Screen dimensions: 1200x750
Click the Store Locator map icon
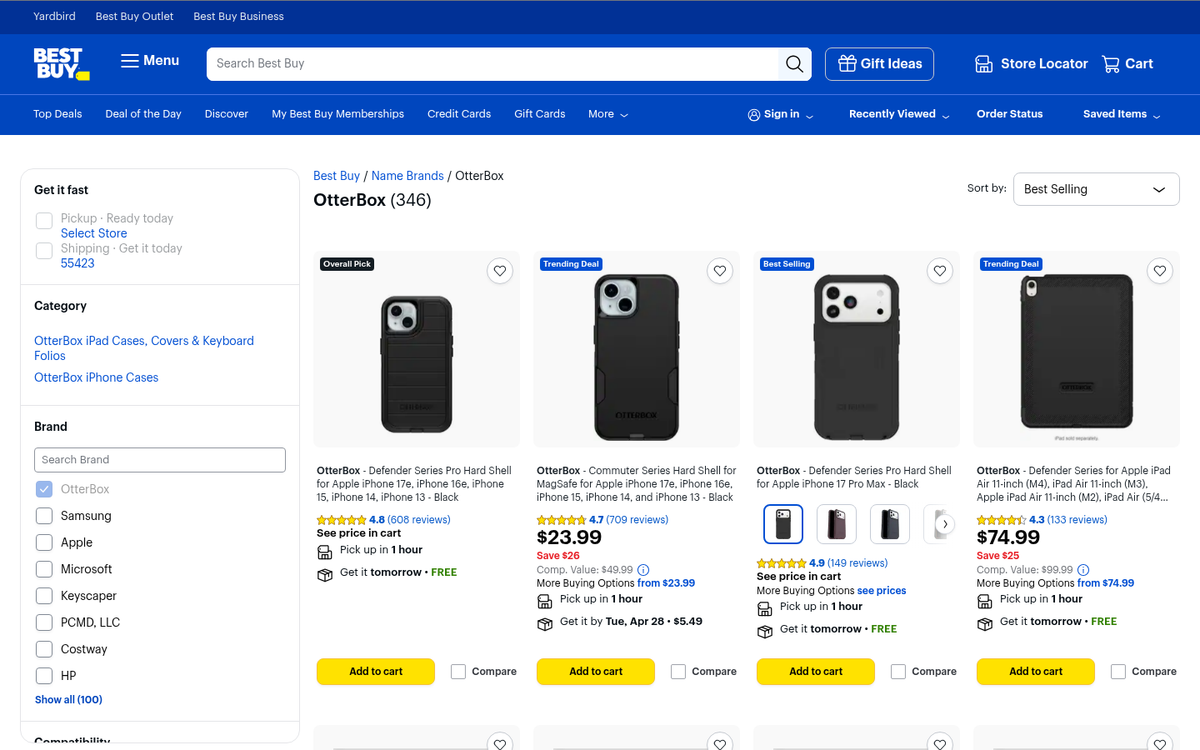(x=981, y=63)
